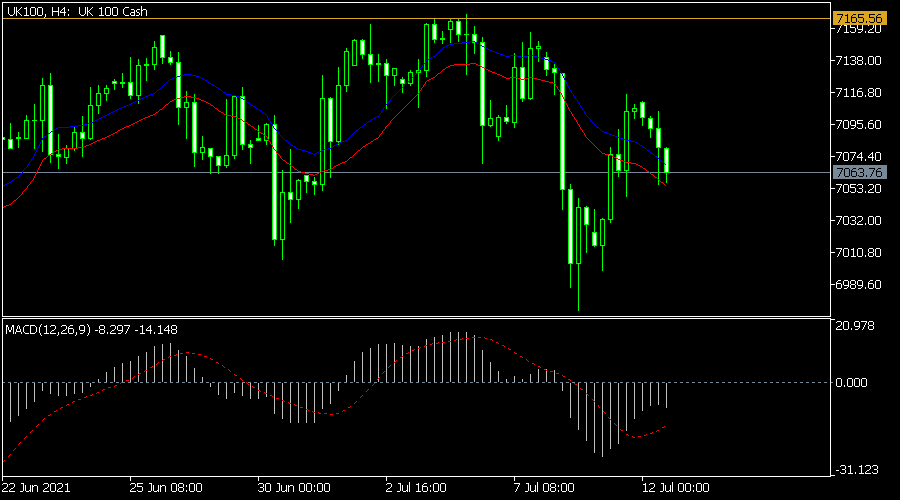The height and width of the screenshot is (500, 900).
Task: Click the '30 Jun 00:00' time label
Action: [x=294, y=487]
